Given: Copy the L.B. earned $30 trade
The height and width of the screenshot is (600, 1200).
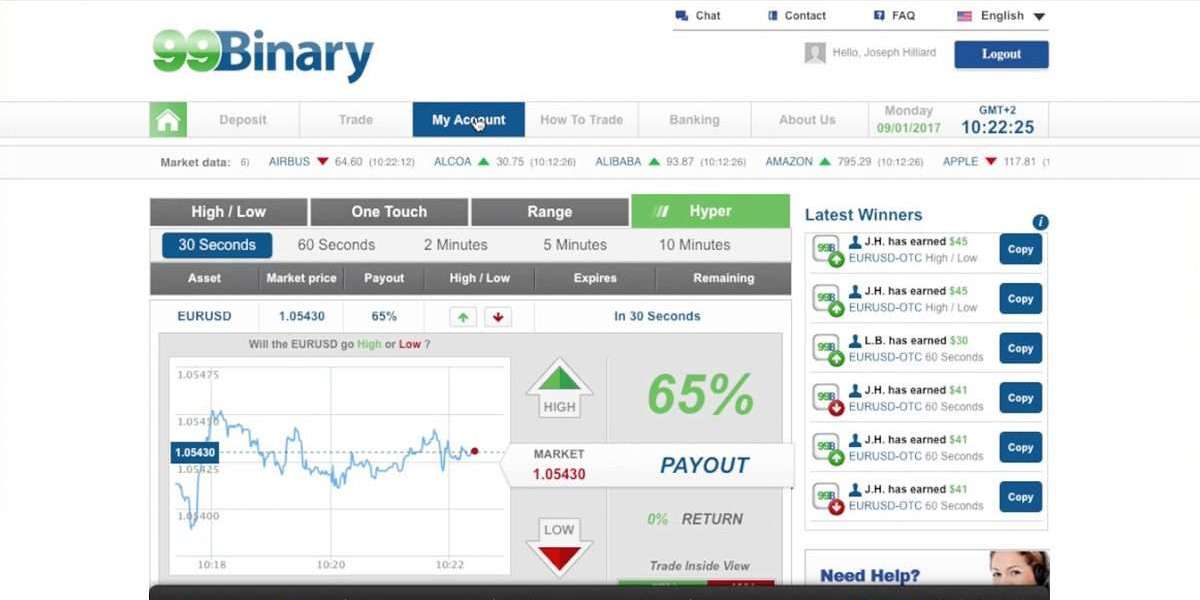Looking at the screenshot, I should point(1020,348).
